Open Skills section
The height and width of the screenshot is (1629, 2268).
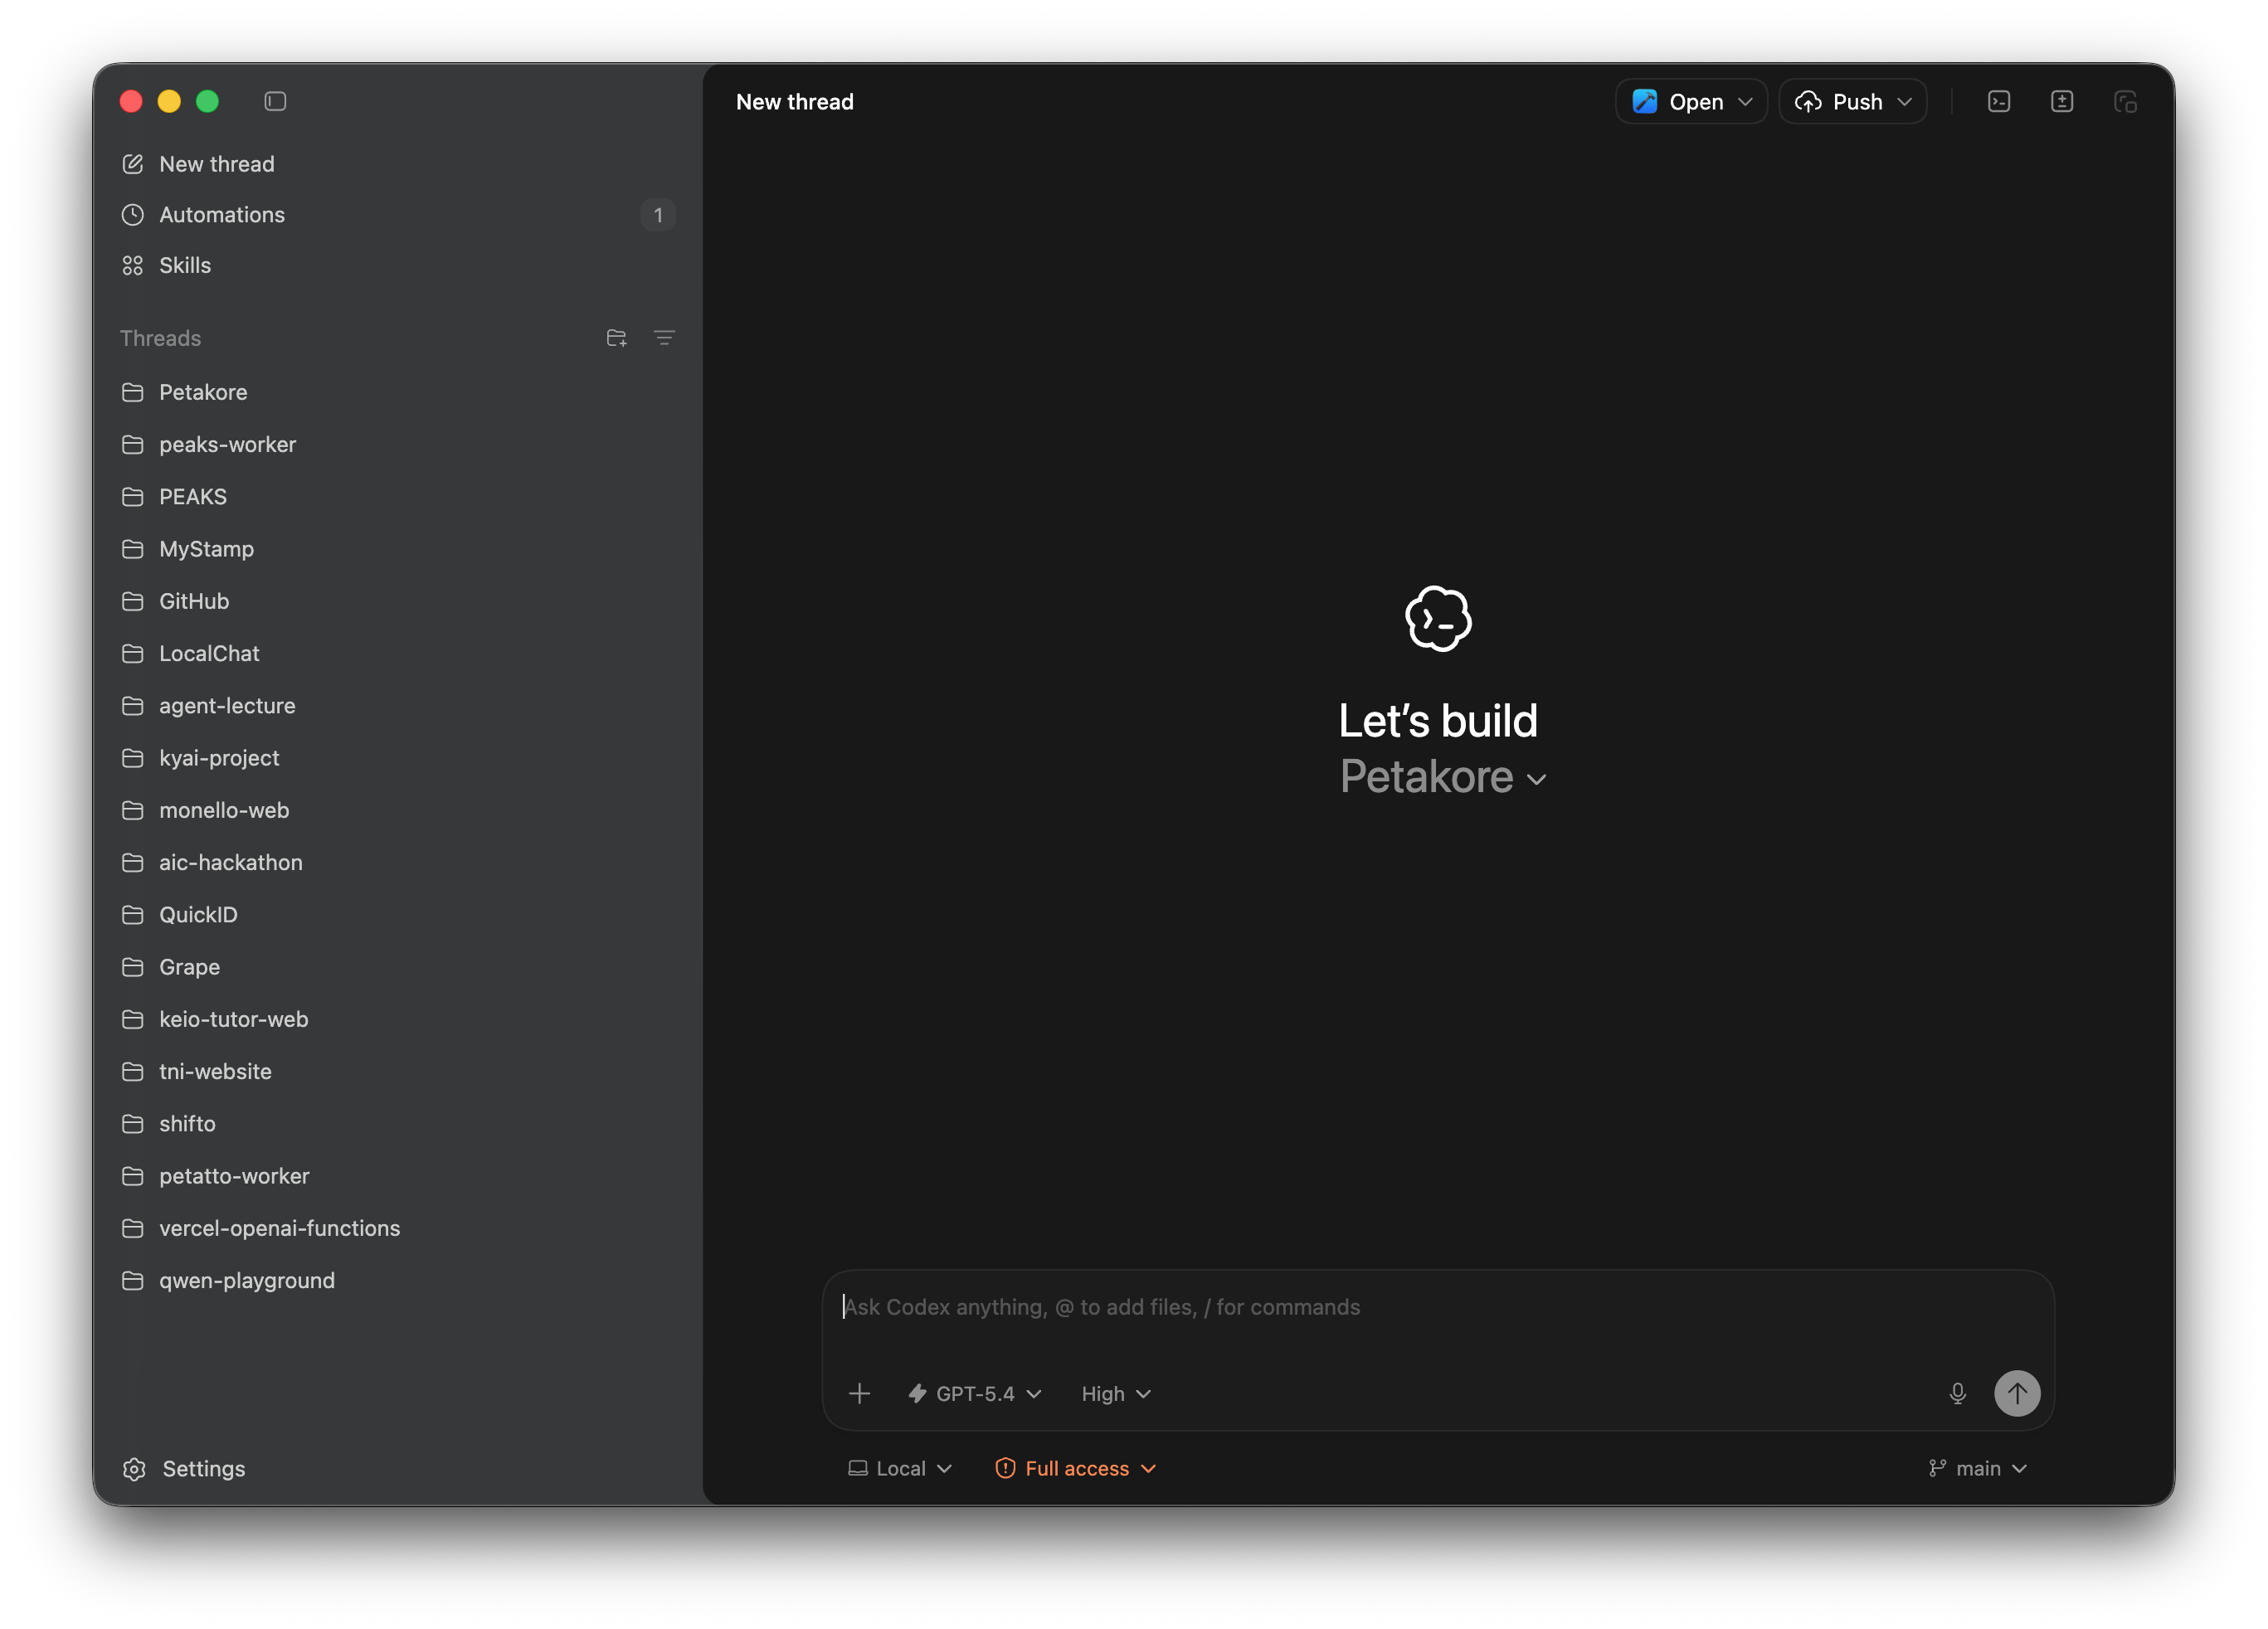(398, 265)
